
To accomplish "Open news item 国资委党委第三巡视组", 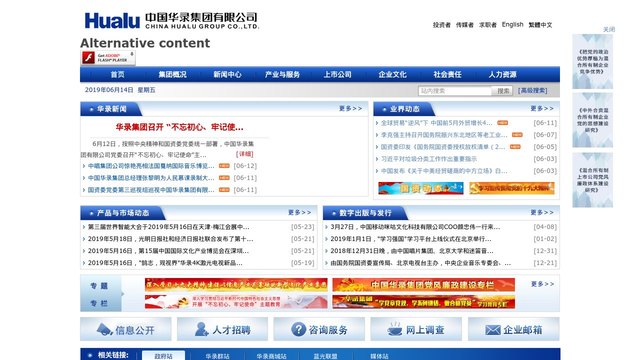I will (x=151, y=190).
